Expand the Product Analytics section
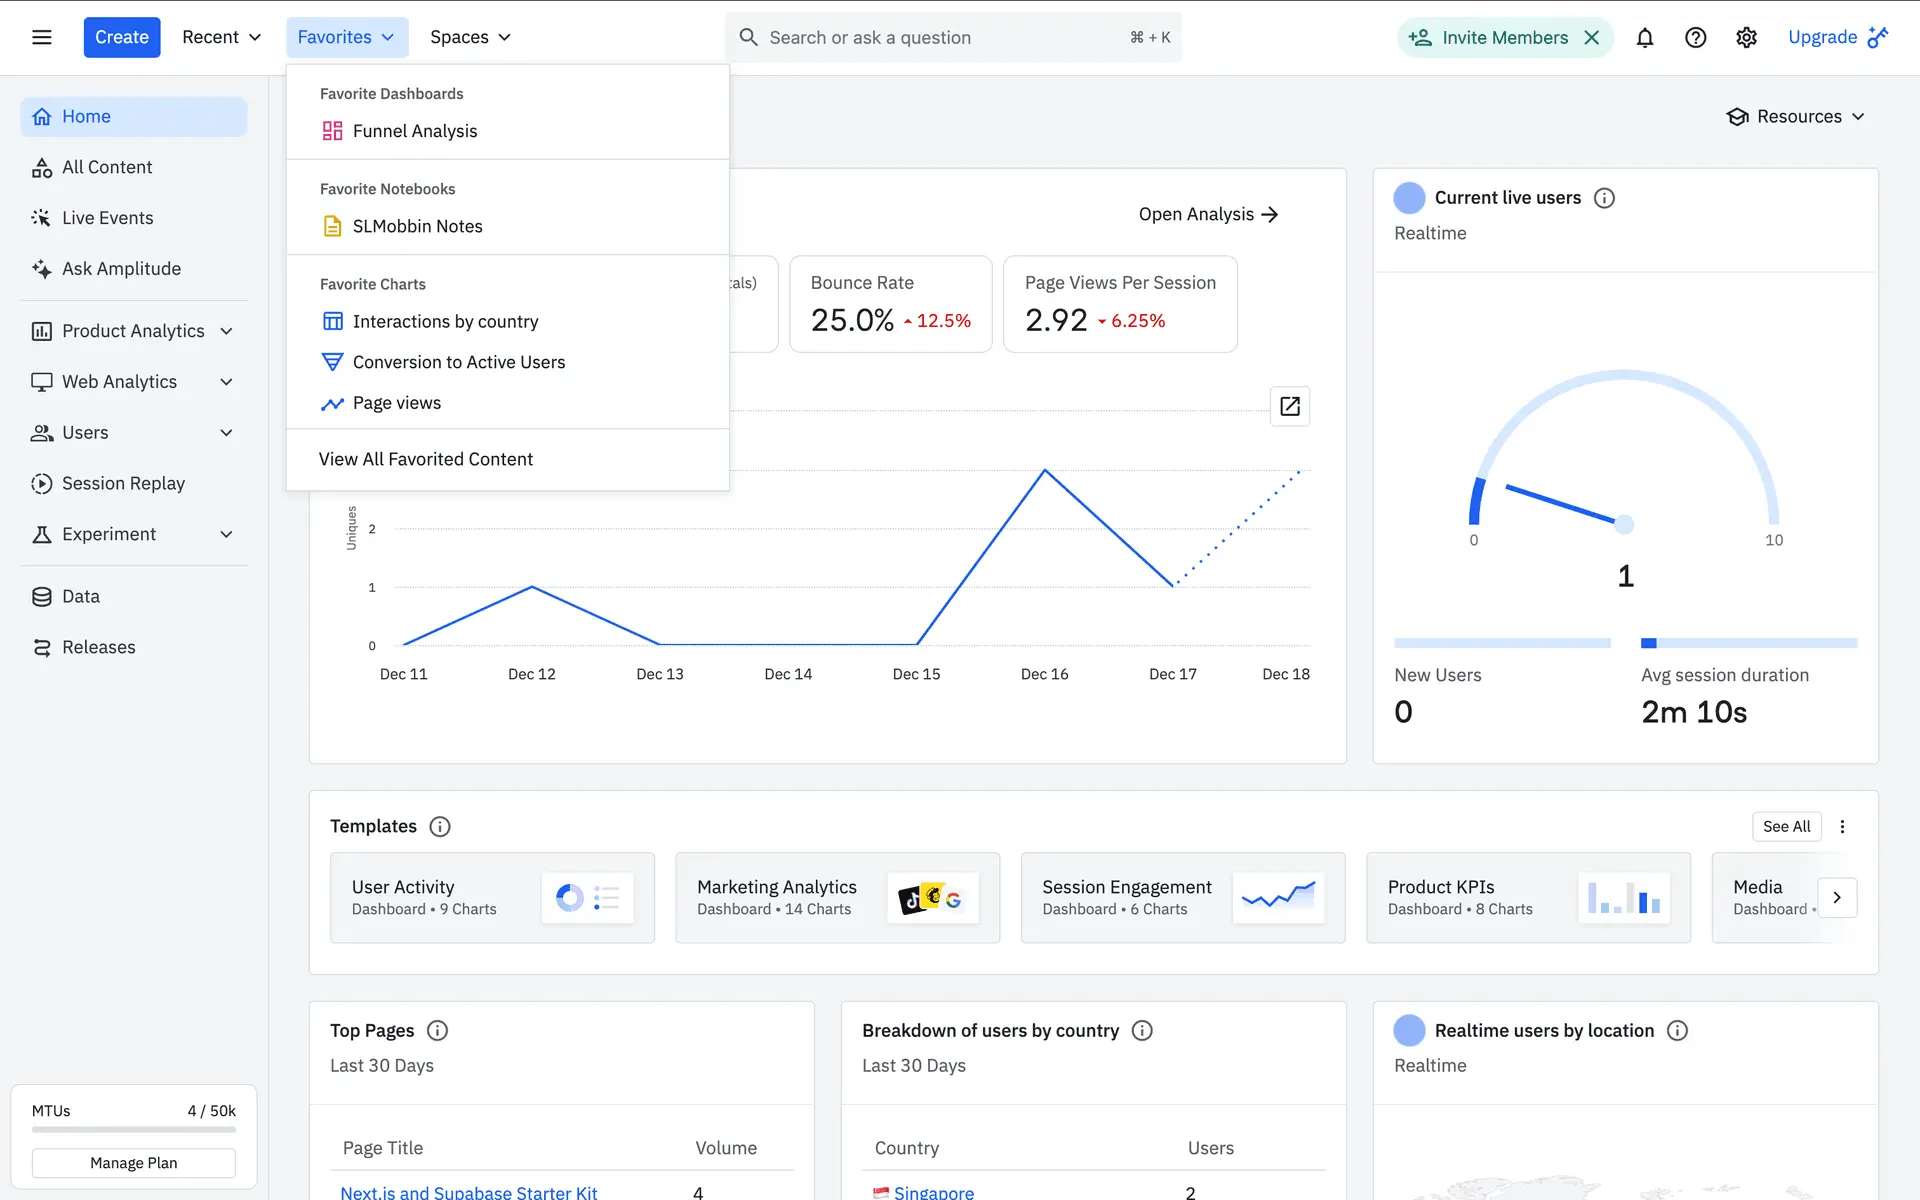 coord(226,331)
